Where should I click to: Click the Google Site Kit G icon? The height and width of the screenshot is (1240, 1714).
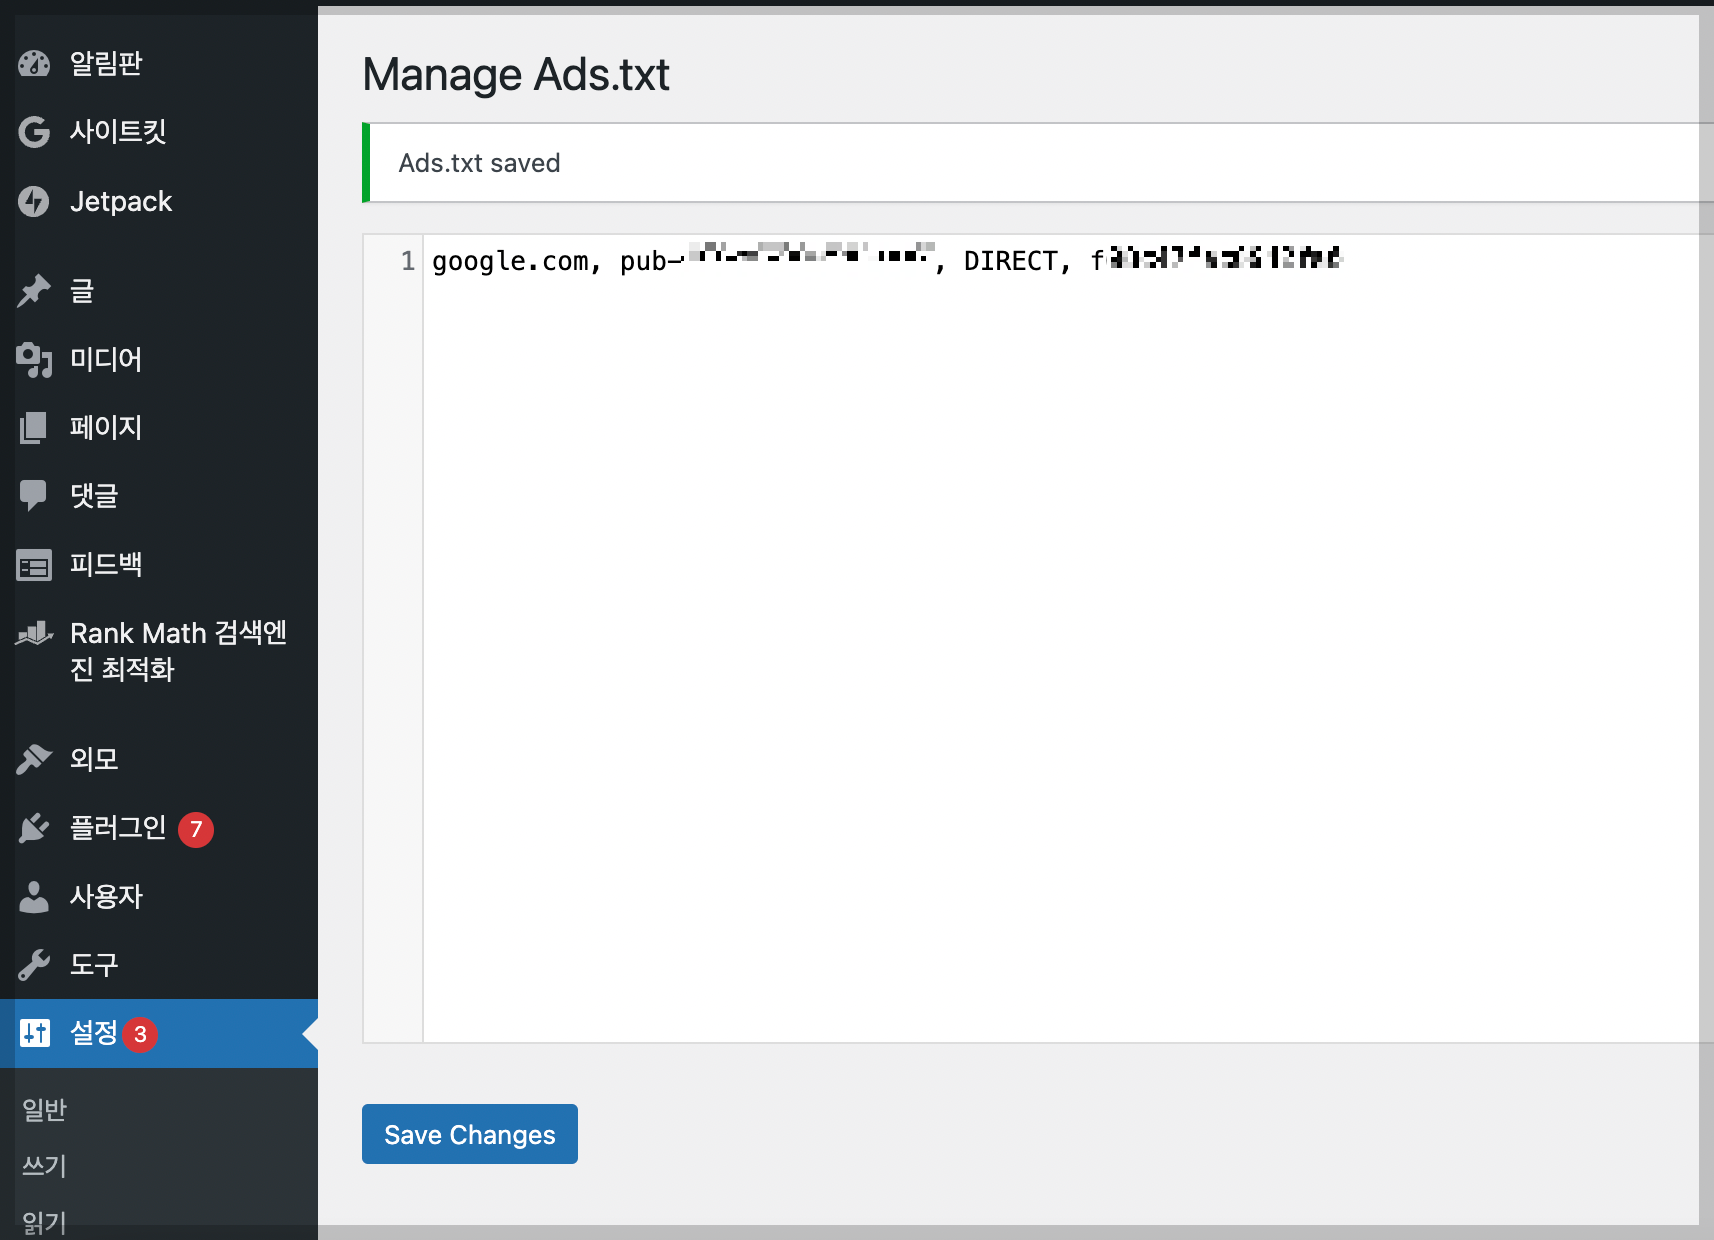pos(34,132)
